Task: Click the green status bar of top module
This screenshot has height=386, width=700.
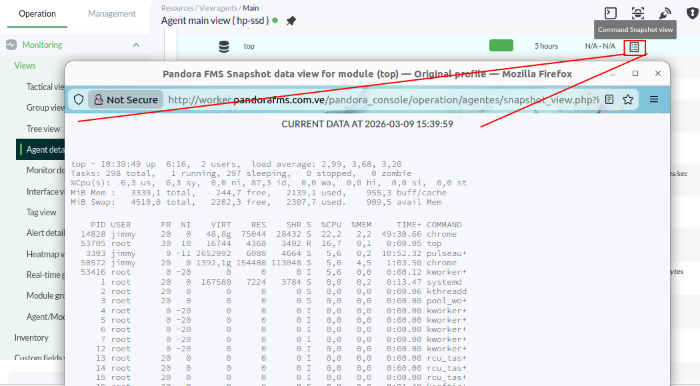Action: [501, 46]
